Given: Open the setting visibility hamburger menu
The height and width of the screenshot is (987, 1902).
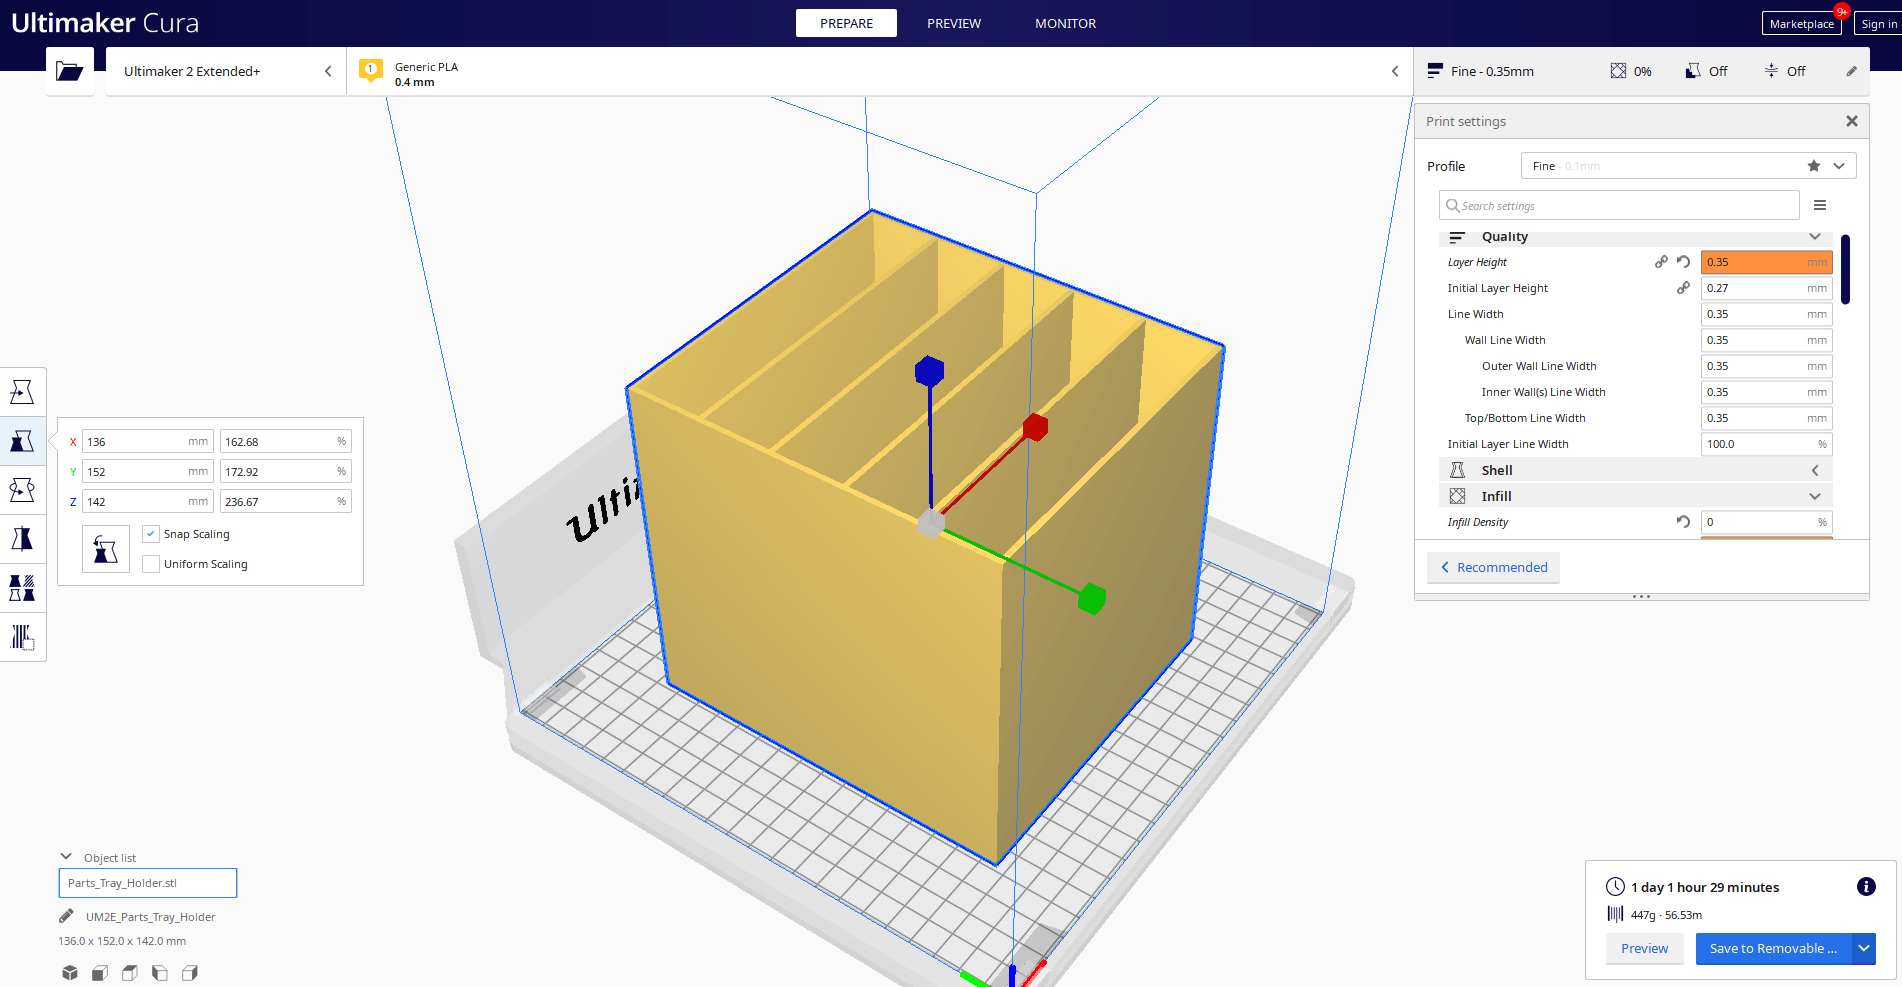Looking at the screenshot, I should point(1821,205).
